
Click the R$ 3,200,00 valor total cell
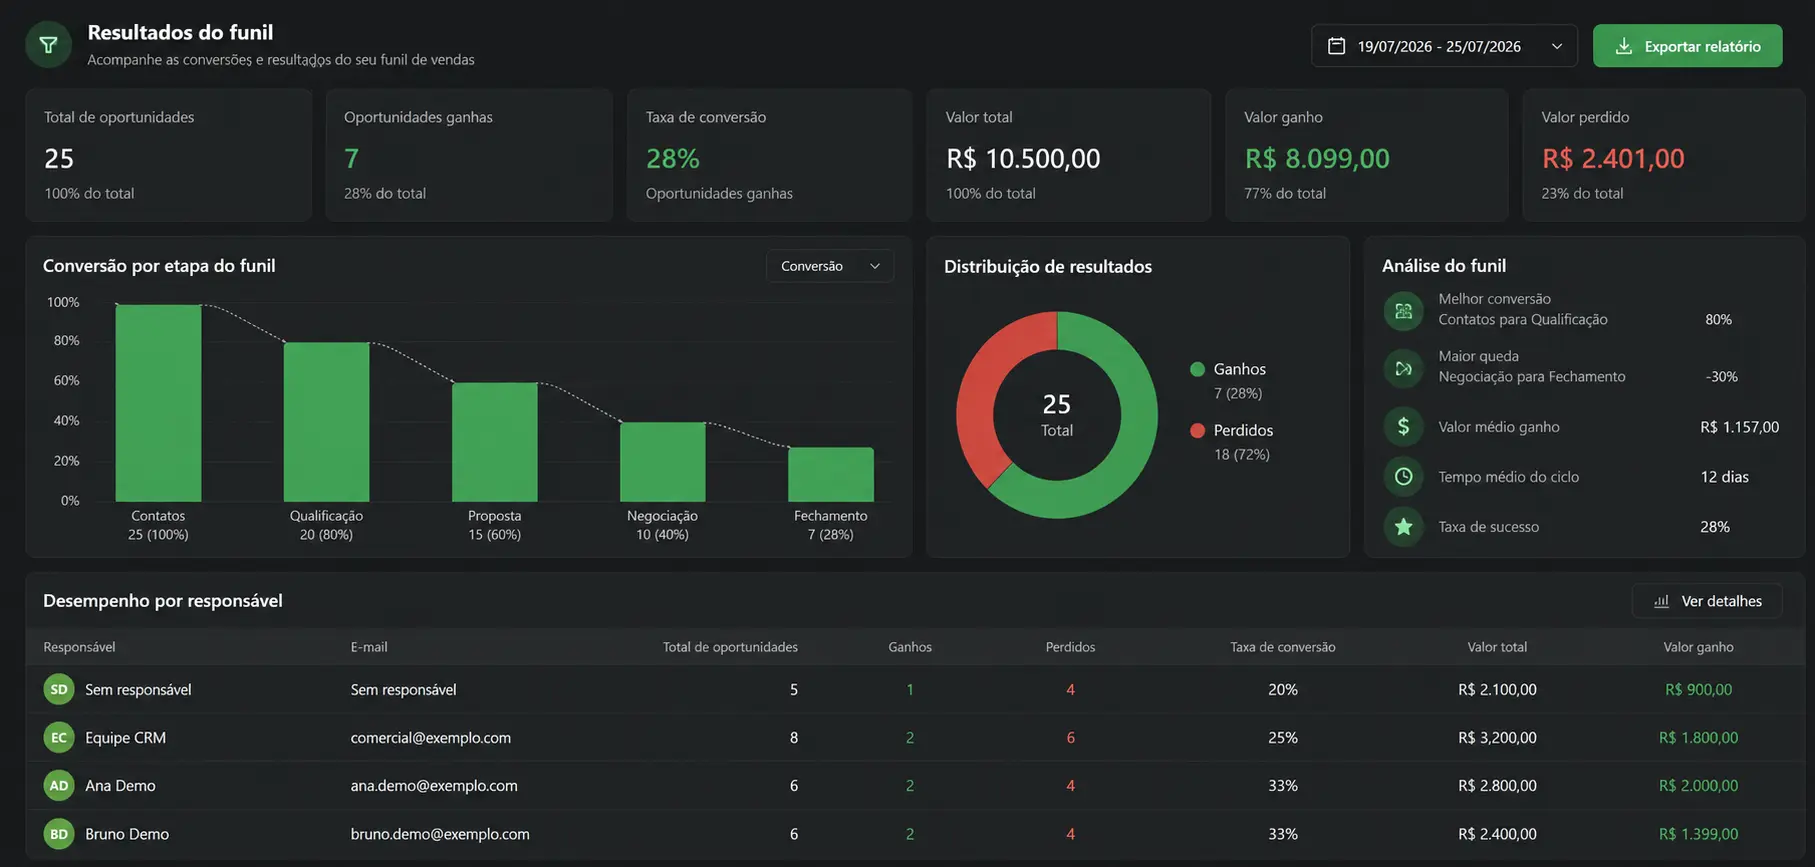1497,737
